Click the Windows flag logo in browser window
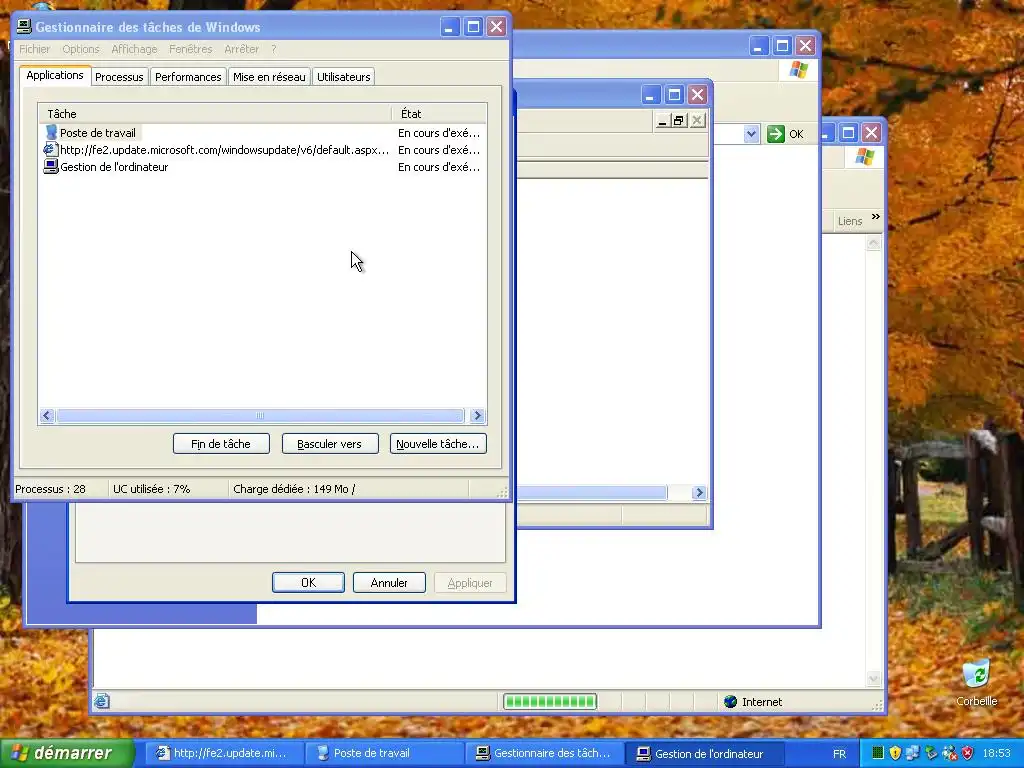1024x768 pixels. tap(864, 157)
